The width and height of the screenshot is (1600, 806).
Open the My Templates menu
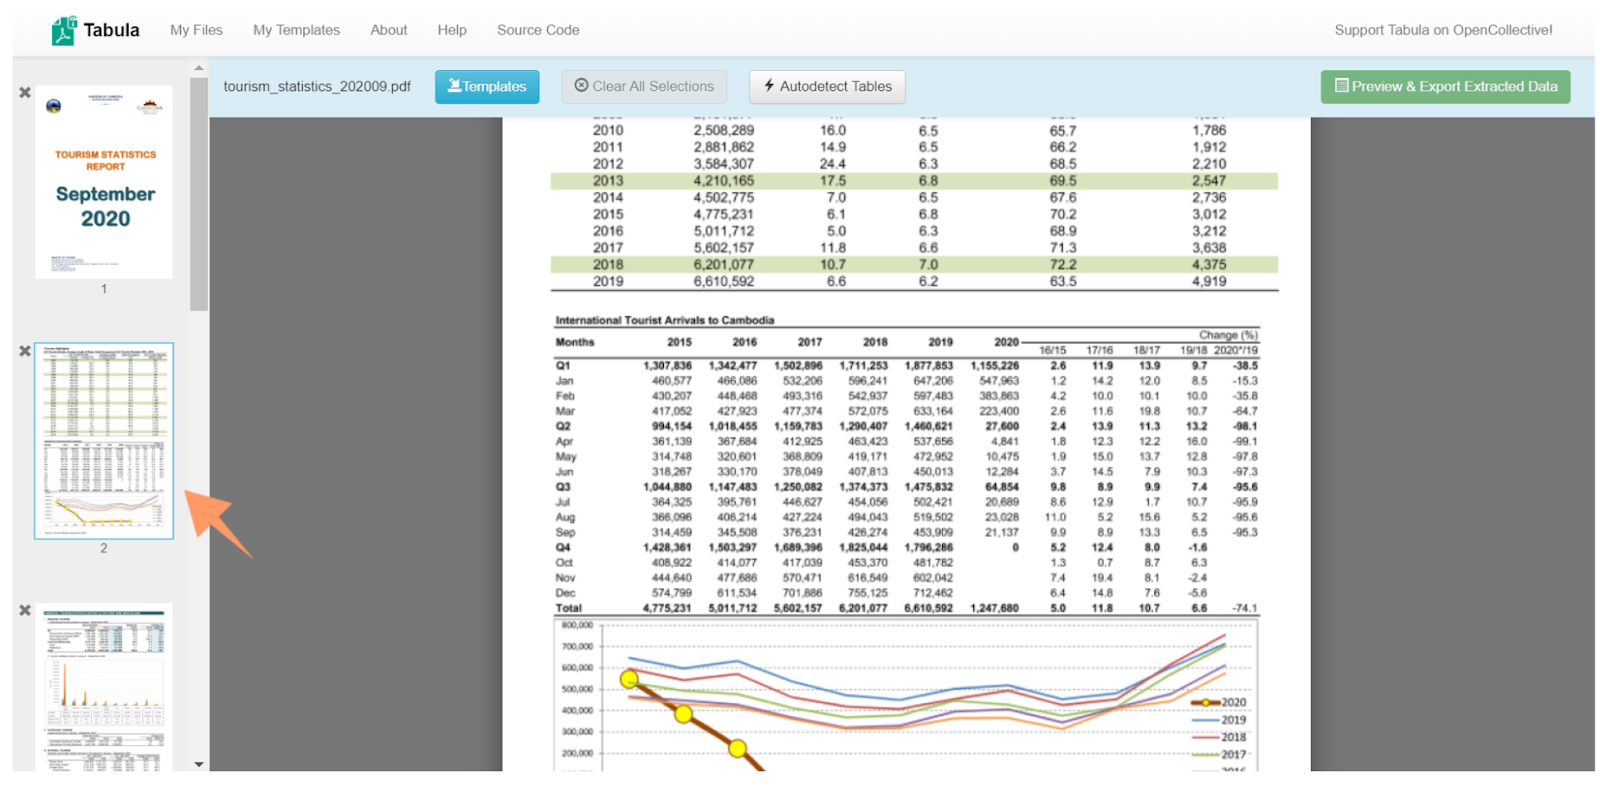click(x=296, y=30)
